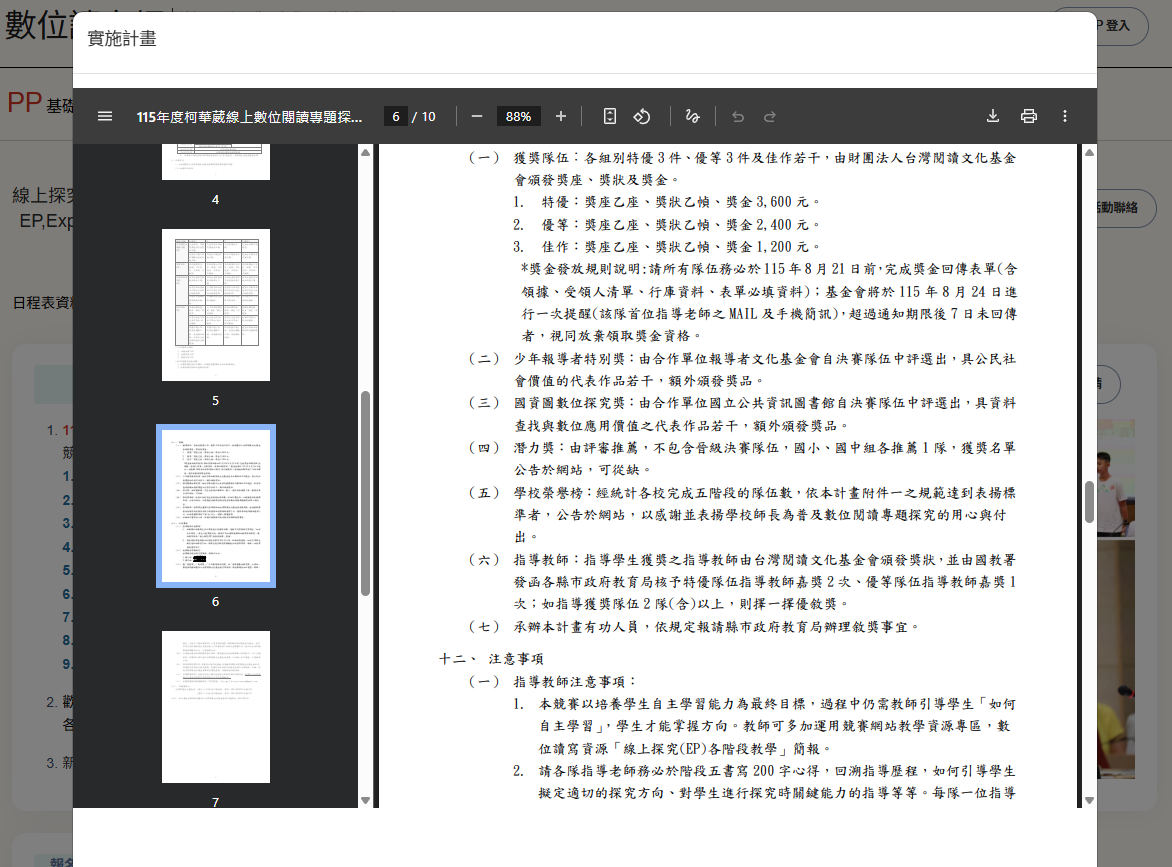This screenshot has height=867, width=1172.
Task: Toggle the PDF sidebar menu icon
Action: (x=105, y=116)
